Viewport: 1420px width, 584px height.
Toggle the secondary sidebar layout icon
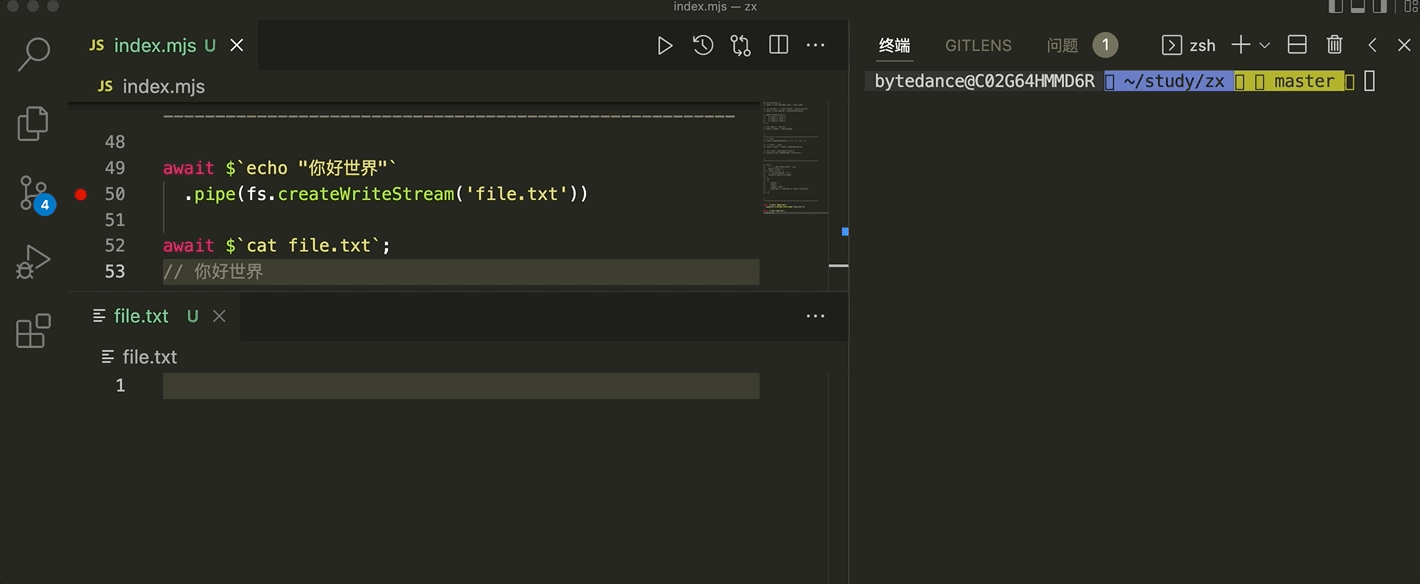(1380, 6)
